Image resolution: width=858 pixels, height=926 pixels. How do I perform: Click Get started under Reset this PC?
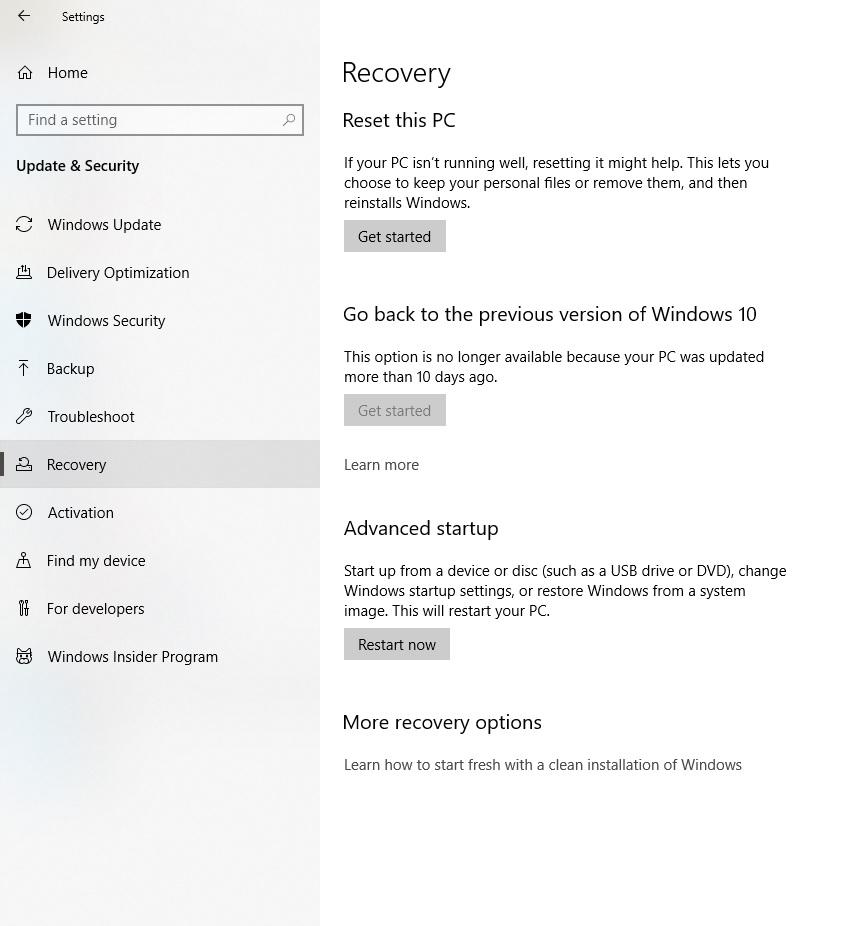pyautogui.click(x=394, y=236)
